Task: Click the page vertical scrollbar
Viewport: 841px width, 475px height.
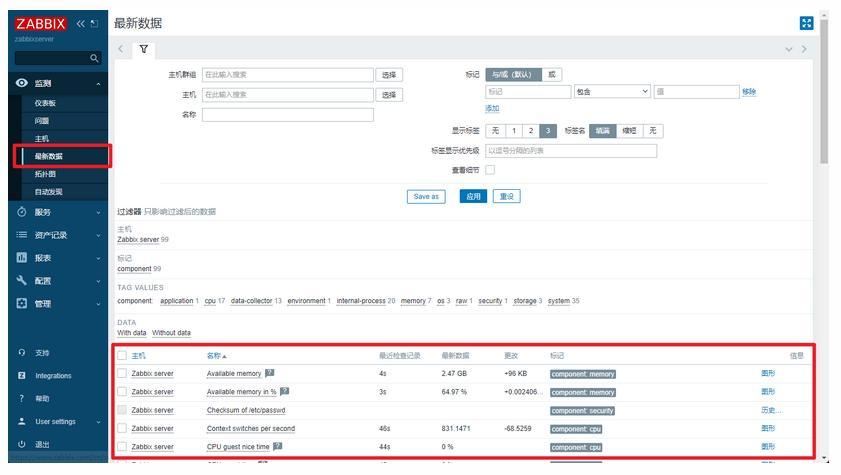Action: tap(824, 91)
